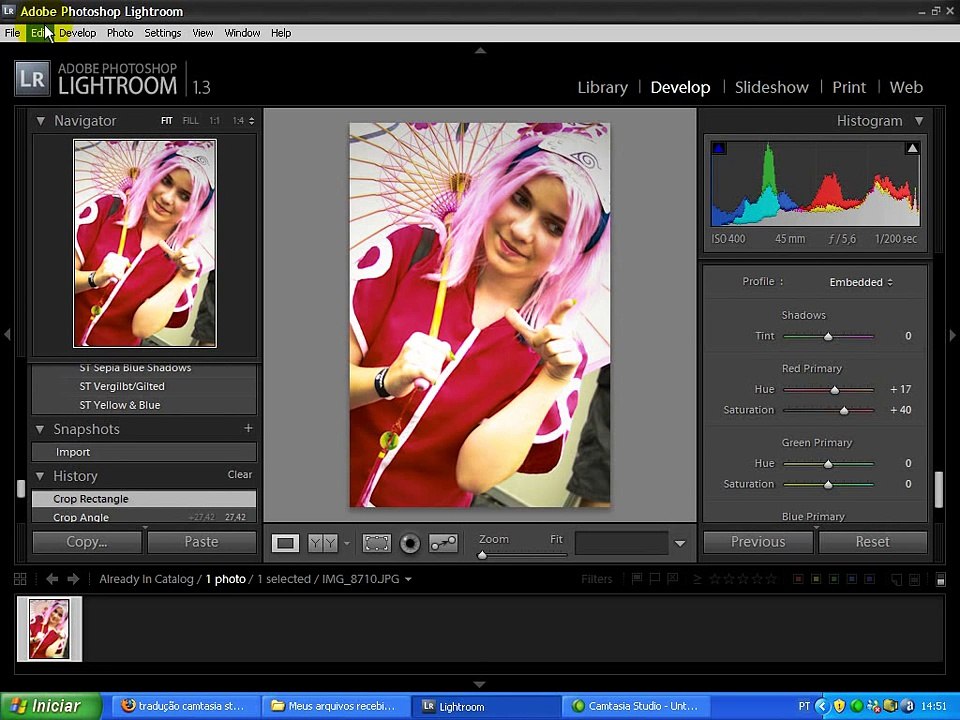Screen dimensions: 960x720
Task: Collapse the right panel with side arrow
Action: click(x=953, y=335)
